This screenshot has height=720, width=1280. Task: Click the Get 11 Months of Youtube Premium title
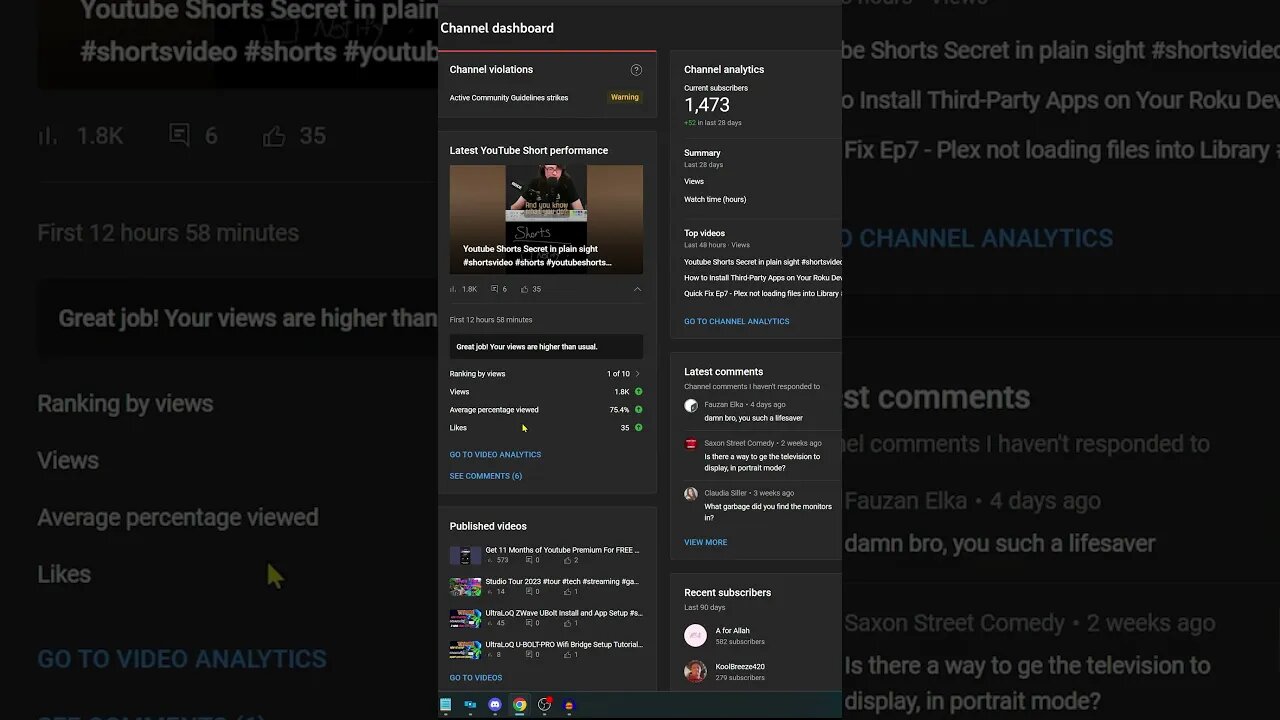click(x=563, y=550)
